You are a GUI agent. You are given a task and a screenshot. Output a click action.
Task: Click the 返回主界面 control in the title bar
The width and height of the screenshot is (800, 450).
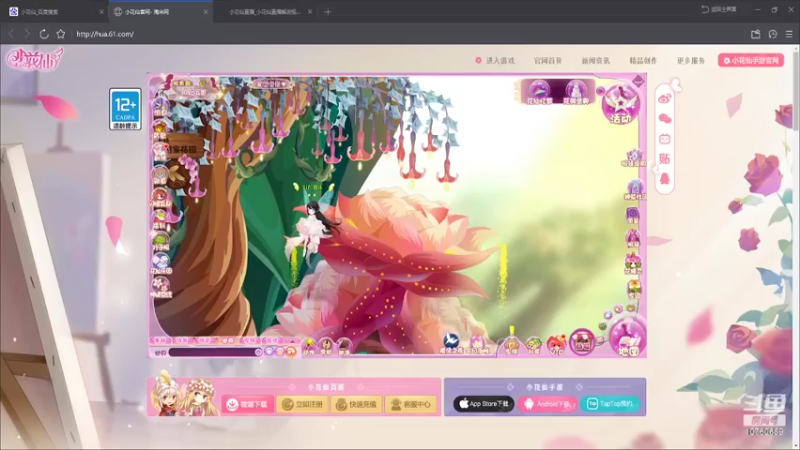click(x=718, y=9)
